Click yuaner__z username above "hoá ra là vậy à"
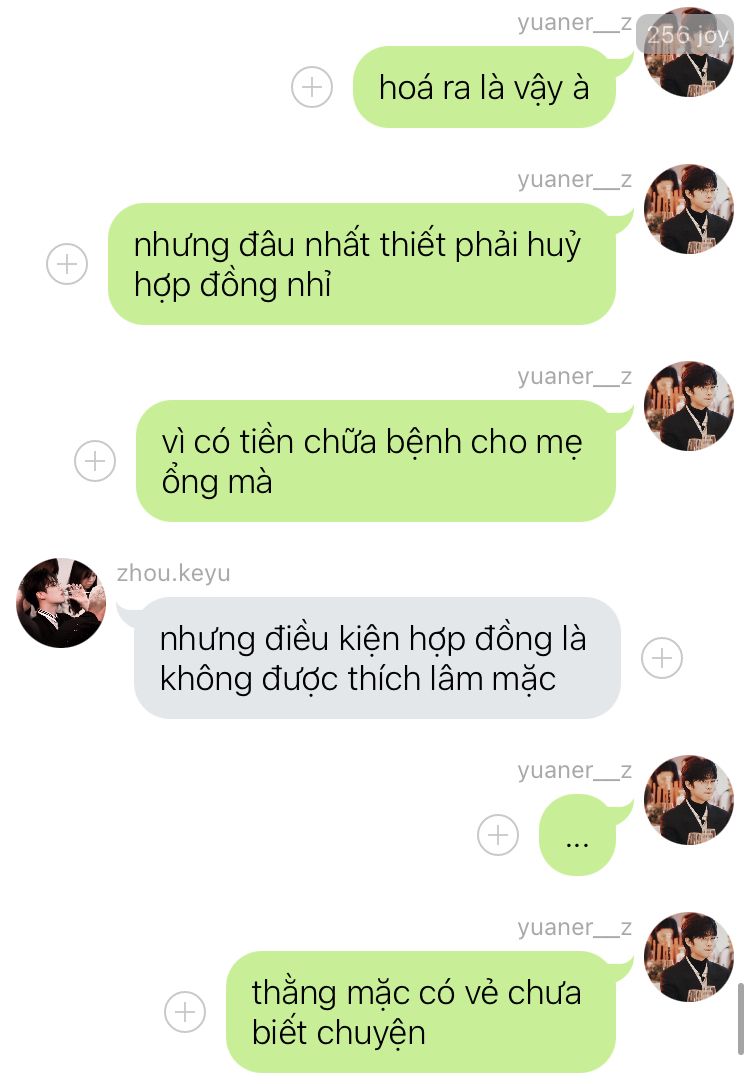Viewport: 750px width, 1084px height. 574,23
